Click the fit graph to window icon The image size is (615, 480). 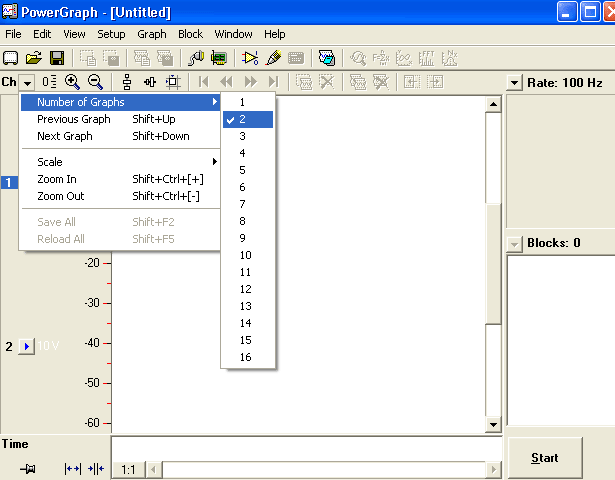tap(173, 82)
